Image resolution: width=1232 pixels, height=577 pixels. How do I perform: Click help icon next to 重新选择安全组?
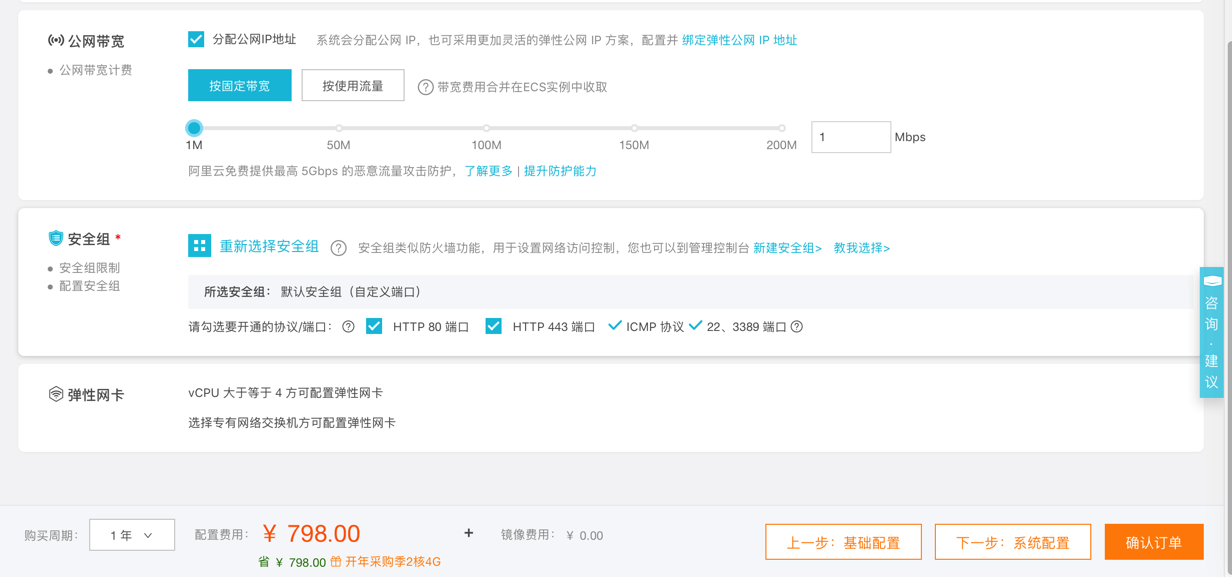point(339,248)
